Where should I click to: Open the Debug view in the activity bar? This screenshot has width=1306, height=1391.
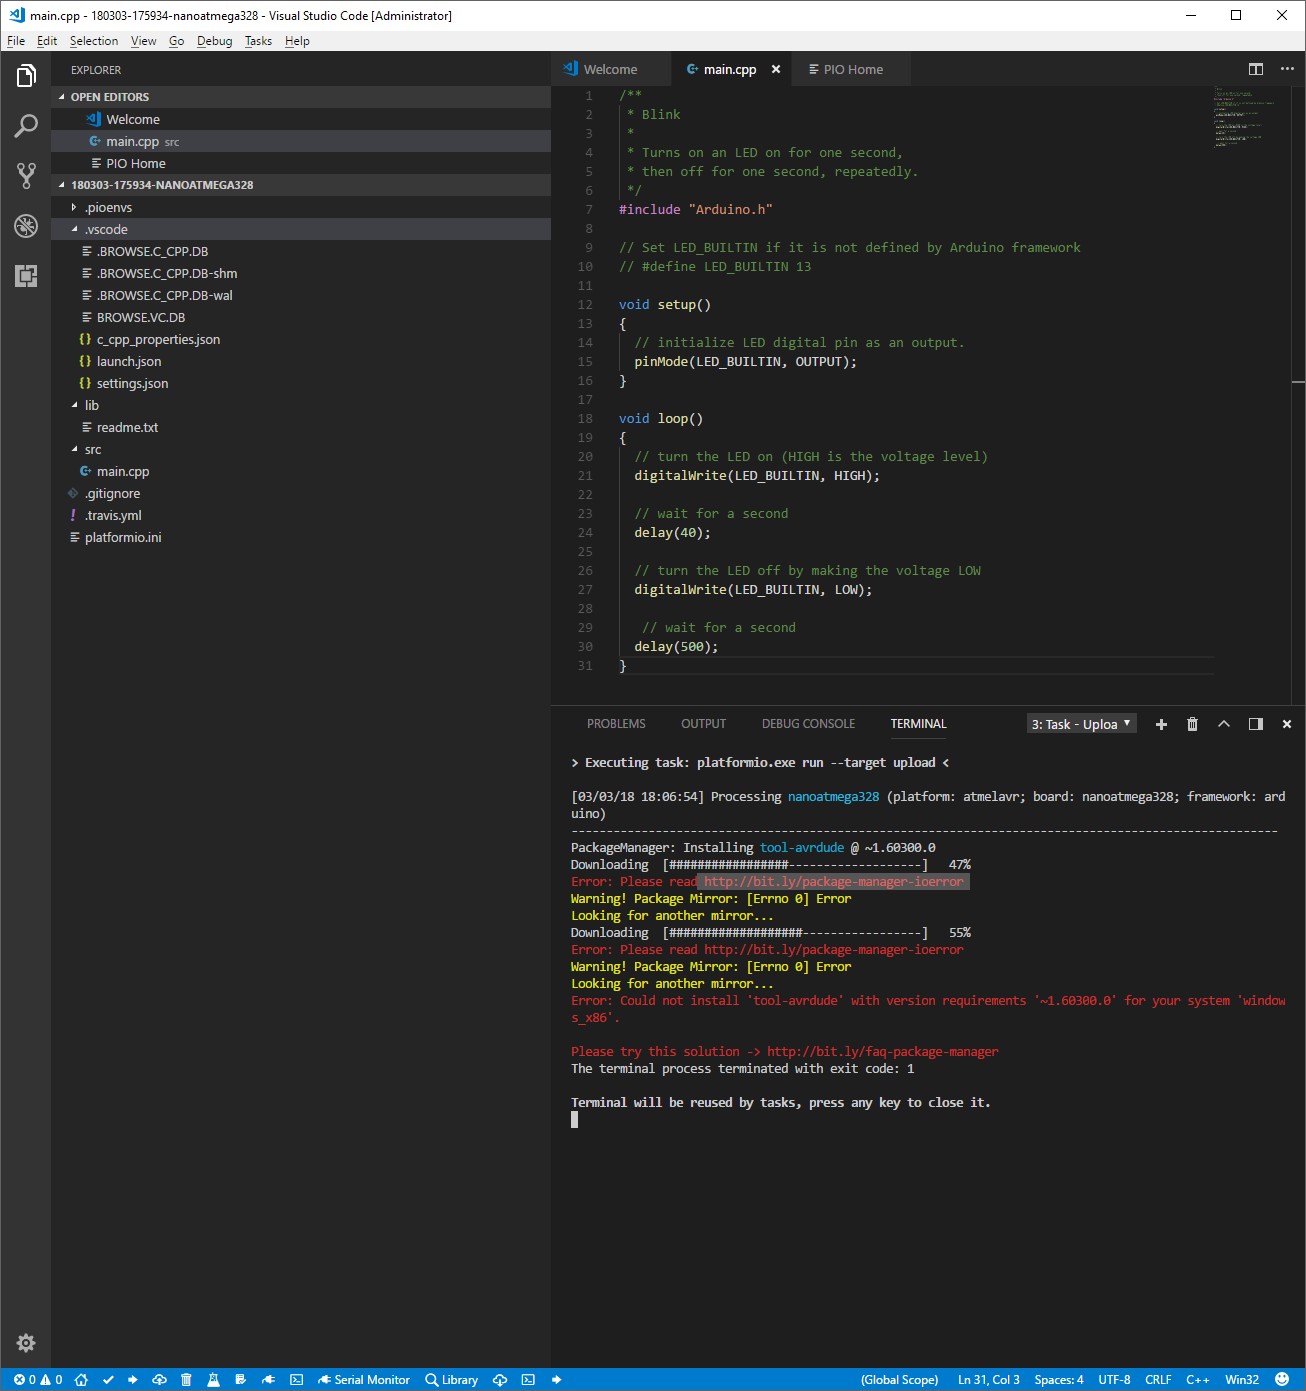pos(26,226)
